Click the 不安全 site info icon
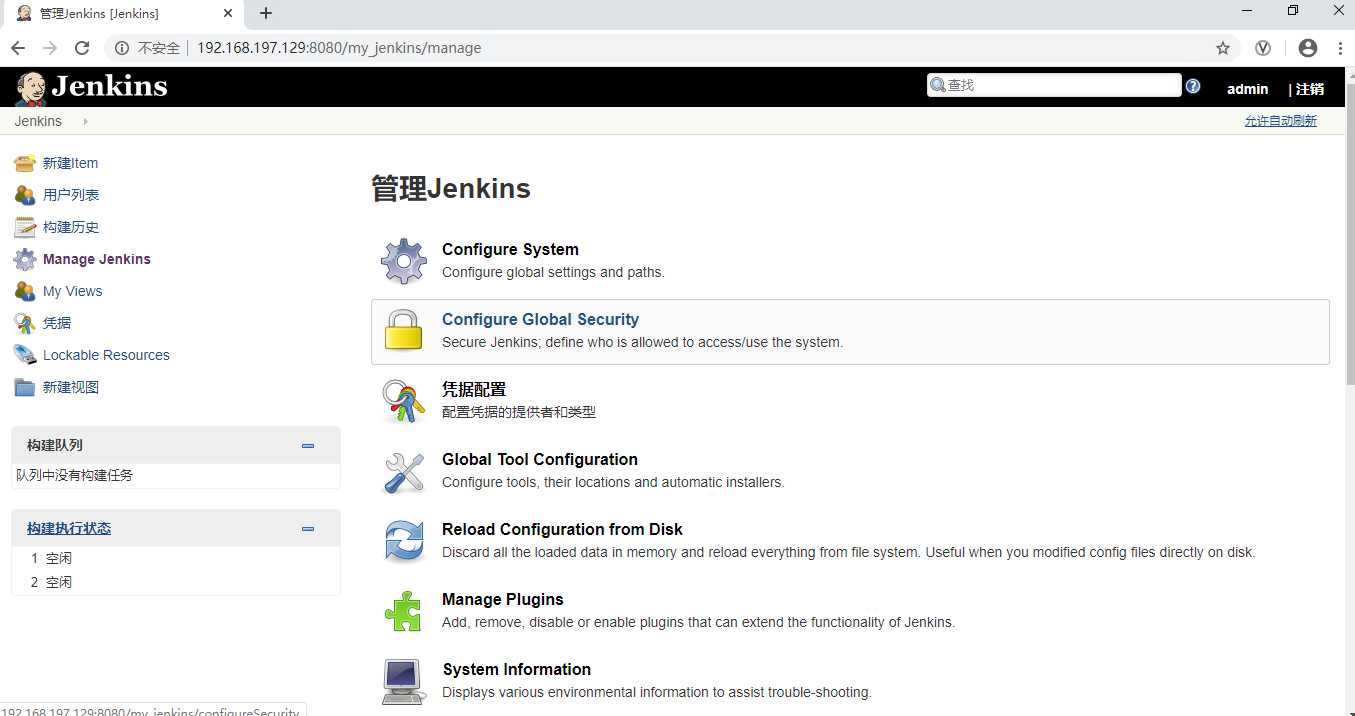The image size is (1355, 716). coord(122,48)
